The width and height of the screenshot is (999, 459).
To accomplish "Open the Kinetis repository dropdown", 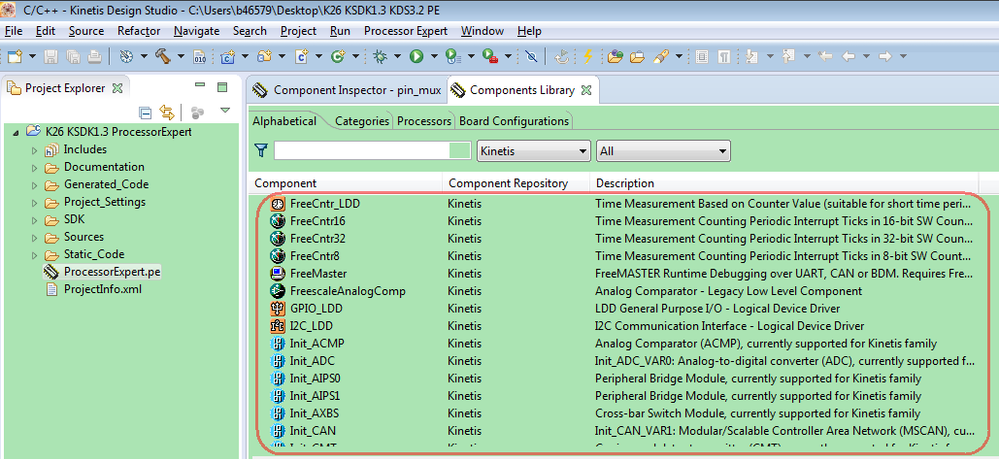I will click(x=533, y=151).
